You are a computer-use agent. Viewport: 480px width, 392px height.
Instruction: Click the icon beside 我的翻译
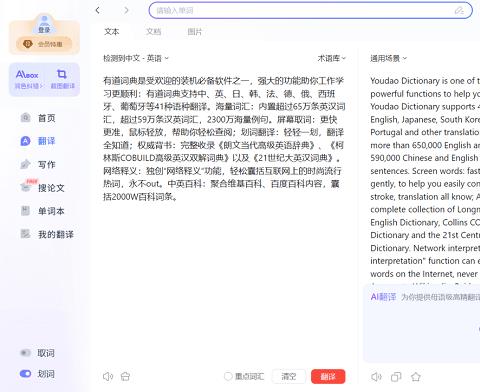(x=25, y=234)
